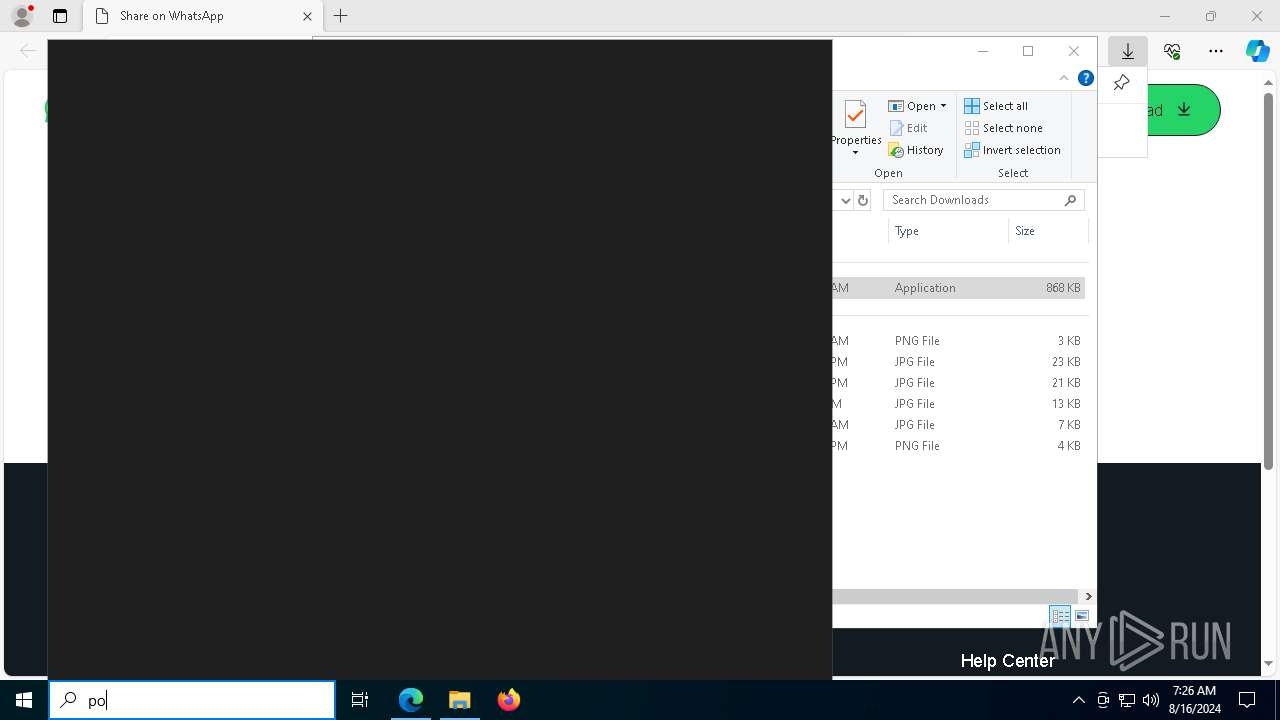Open volume control tray icon

click(1151, 700)
